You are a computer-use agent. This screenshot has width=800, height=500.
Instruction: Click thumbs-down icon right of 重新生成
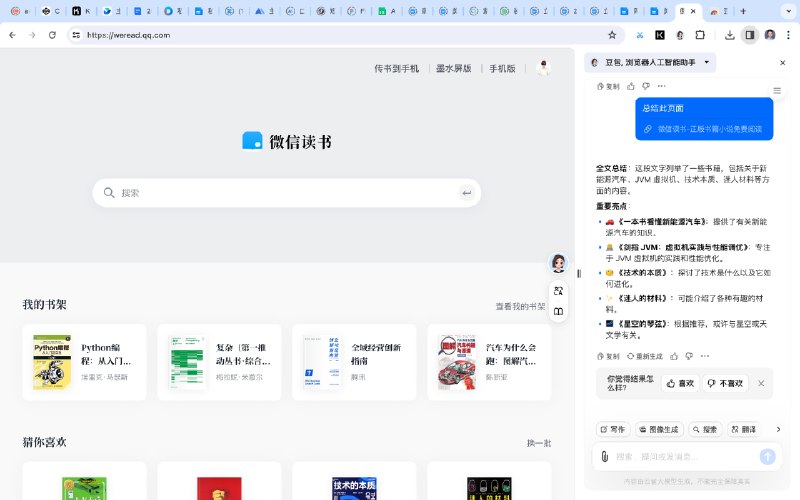coord(689,356)
